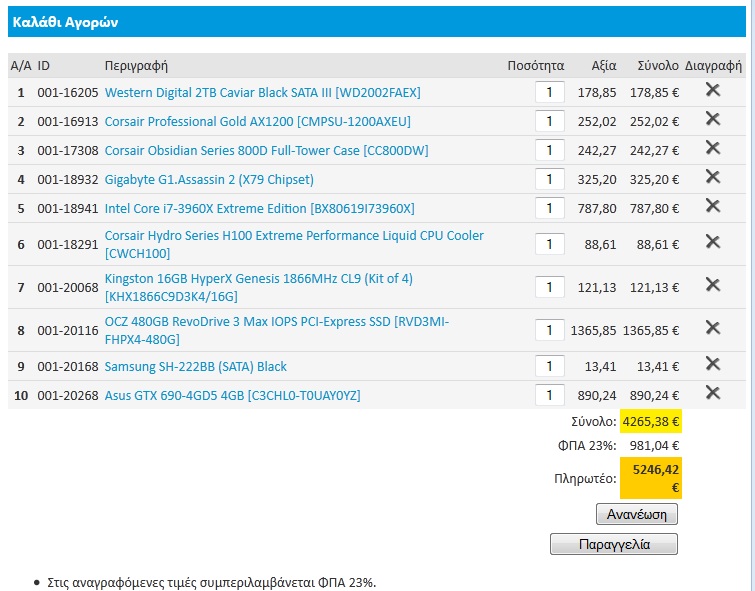This screenshot has height=591, width=755.
Task: Remove Corsair Hydro H100 cooler from cart
Action: tap(713, 241)
